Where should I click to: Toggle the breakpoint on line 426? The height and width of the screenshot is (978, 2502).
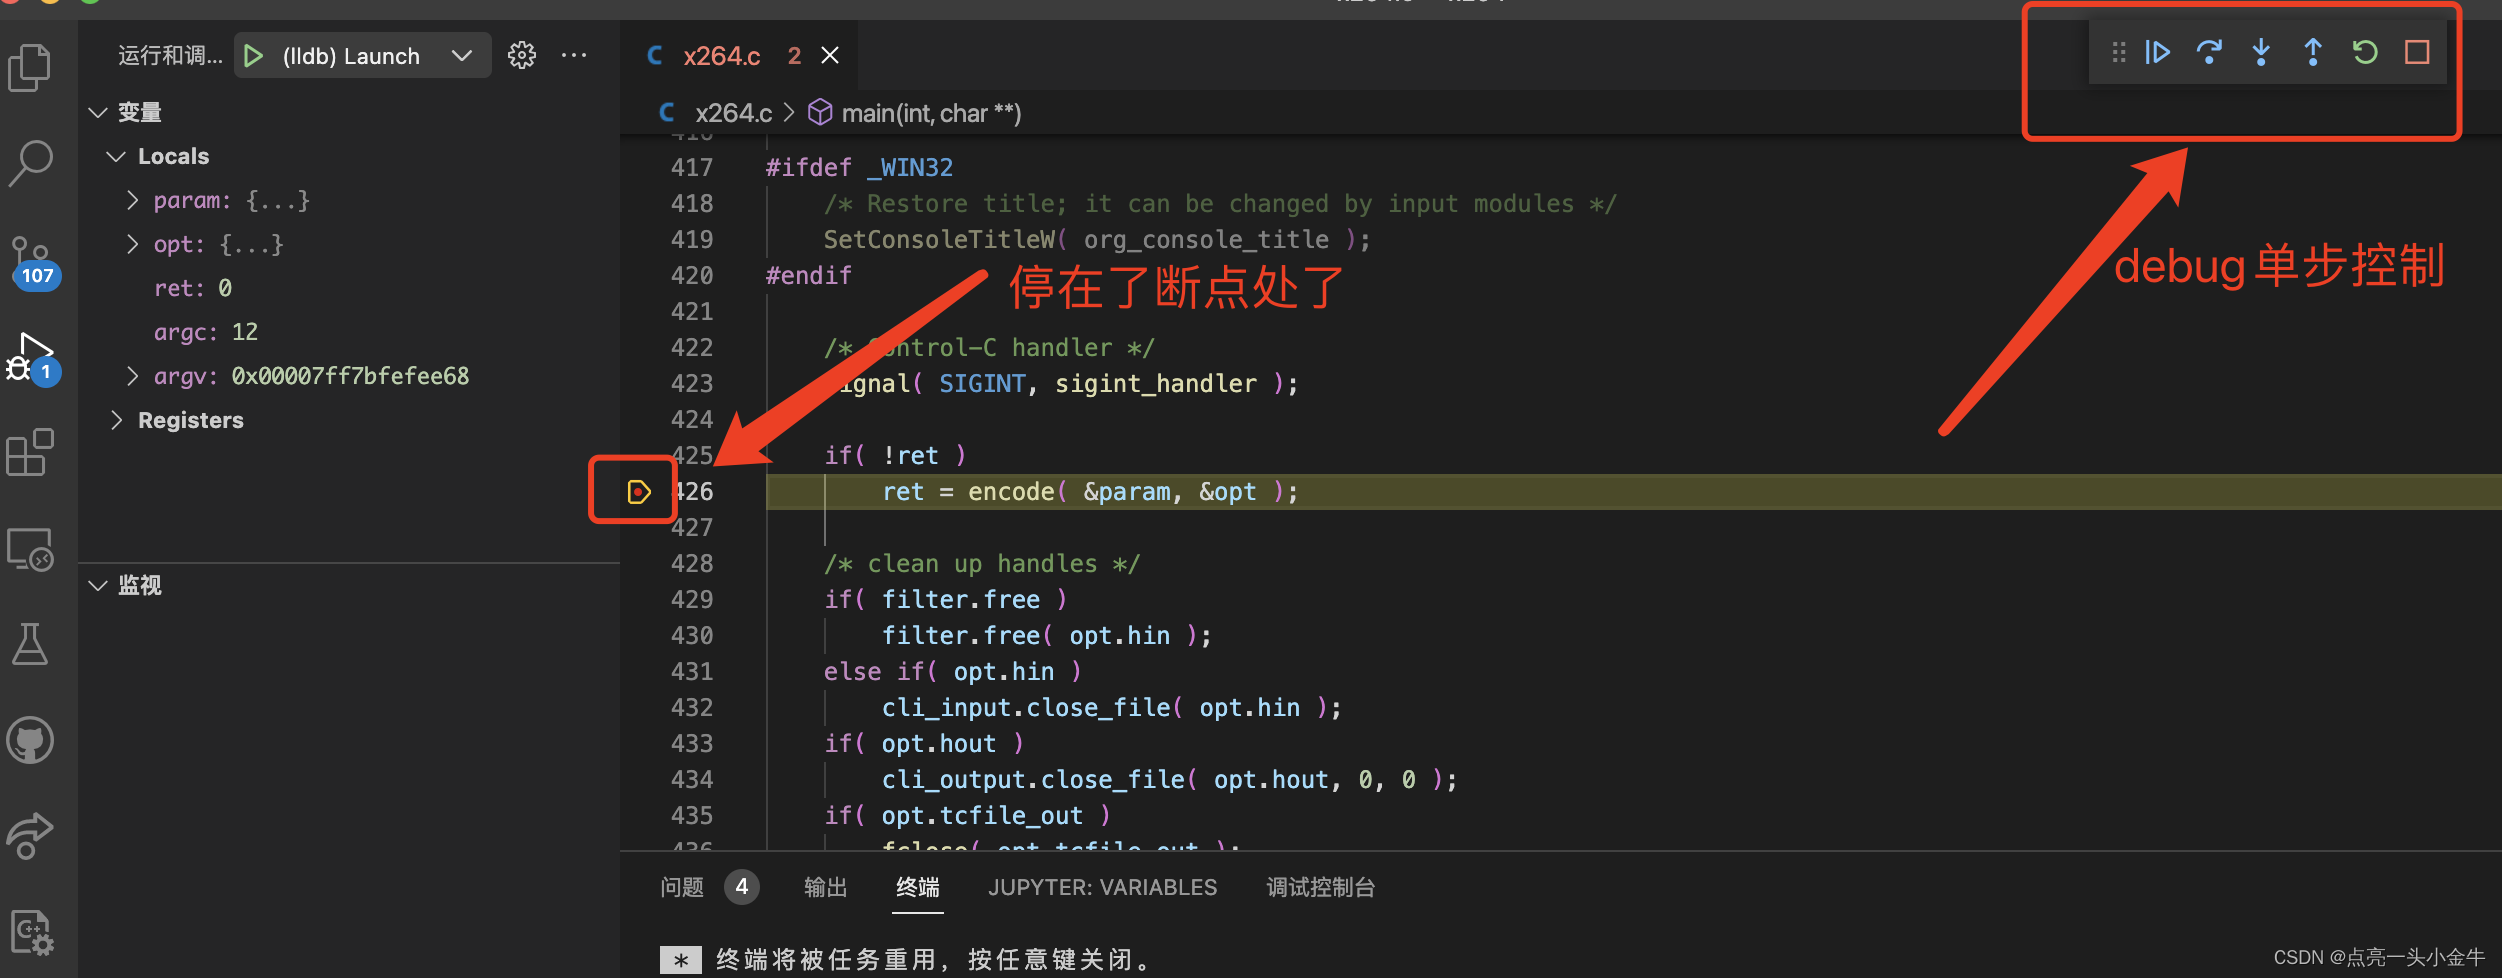[639, 491]
